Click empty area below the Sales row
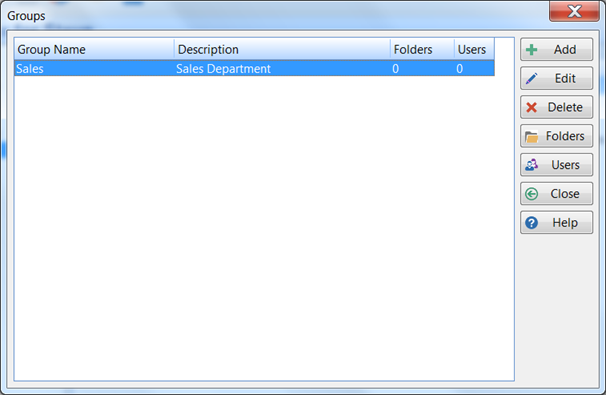Viewport: 606px width, 395px height. point(264,228)
